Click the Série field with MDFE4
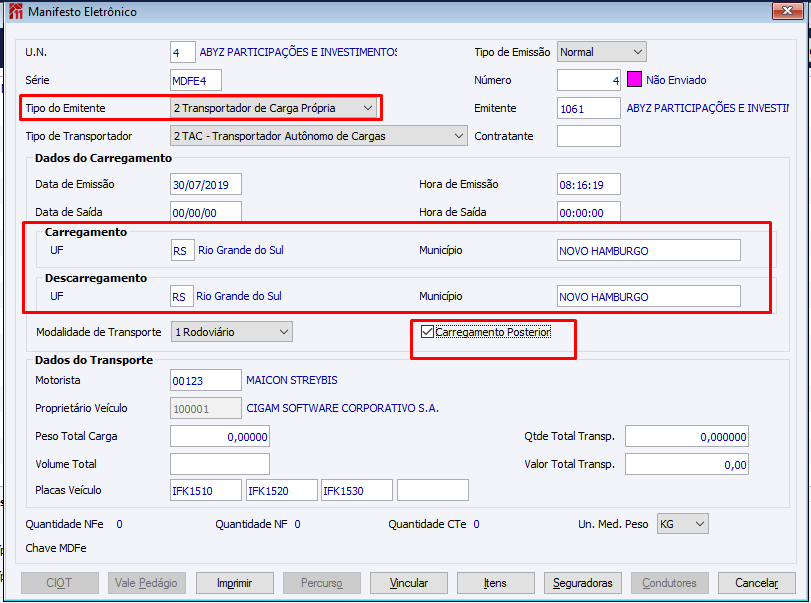 coord(196,80)
